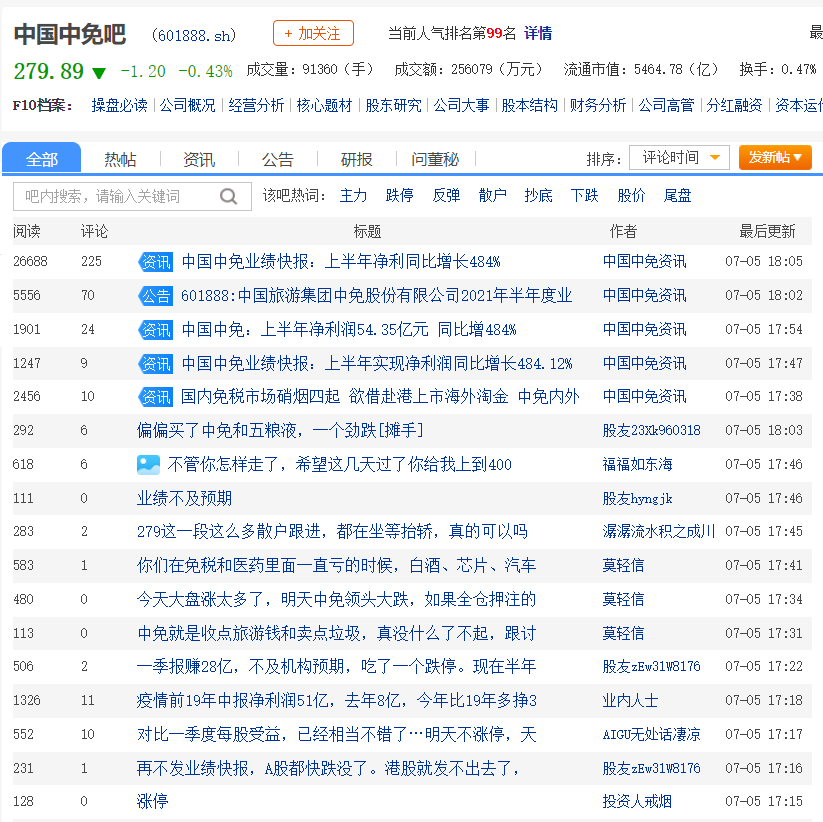Viewport: 823px width, 822px height.
Task: Open 详情 popularity ranking link
Action: pos(538,34)
